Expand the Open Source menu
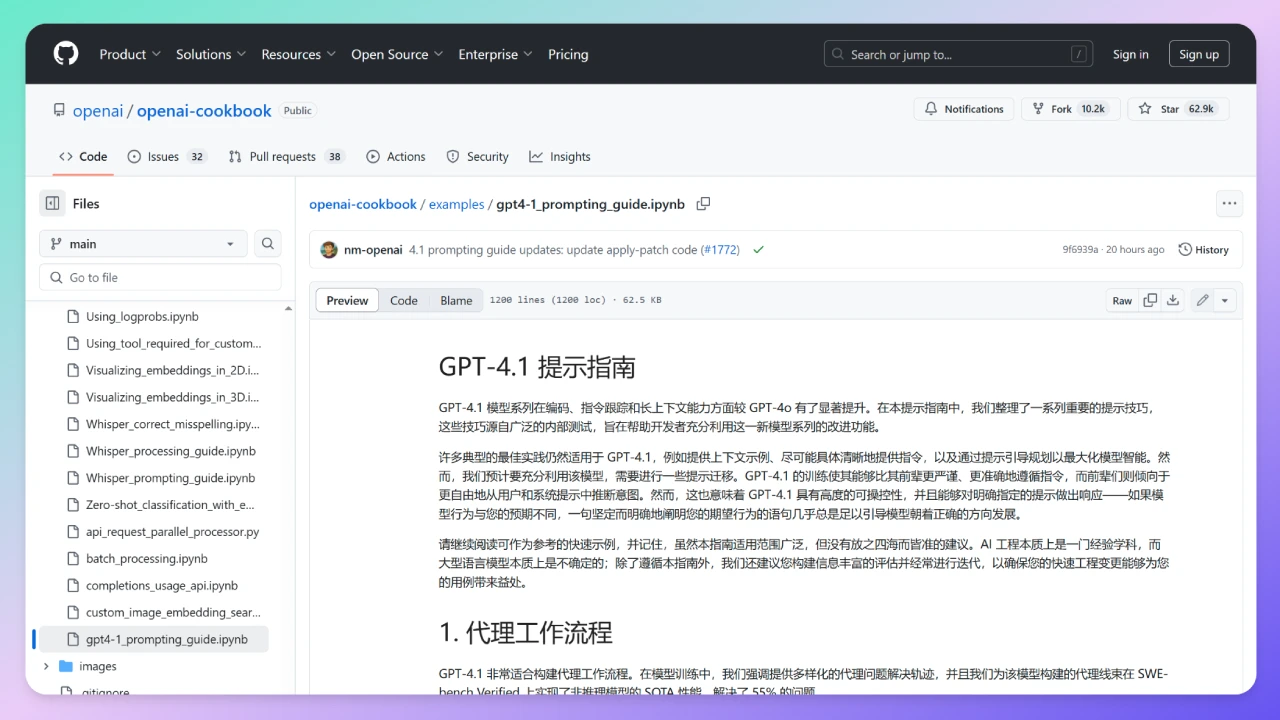This screenshot has height=720, width=1280. tap(397, 54)
